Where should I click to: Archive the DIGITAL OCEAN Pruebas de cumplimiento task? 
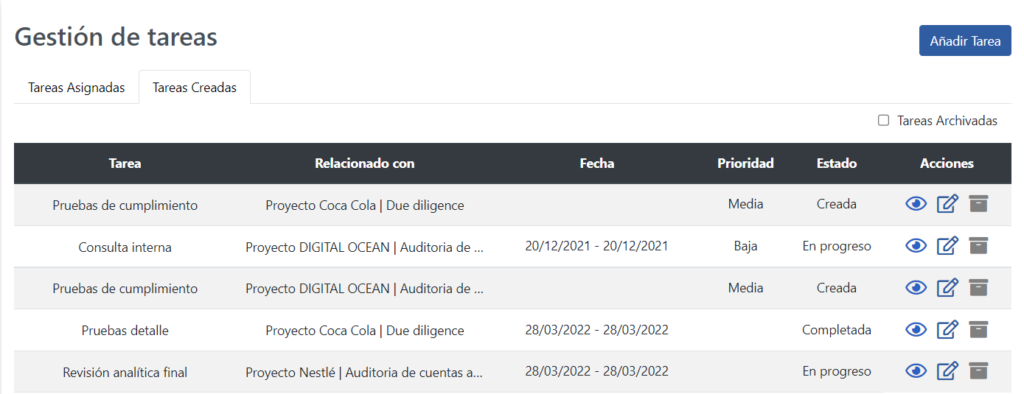978,287
